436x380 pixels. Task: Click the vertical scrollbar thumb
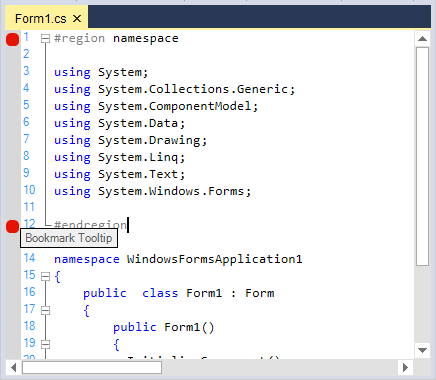(422, 156)
